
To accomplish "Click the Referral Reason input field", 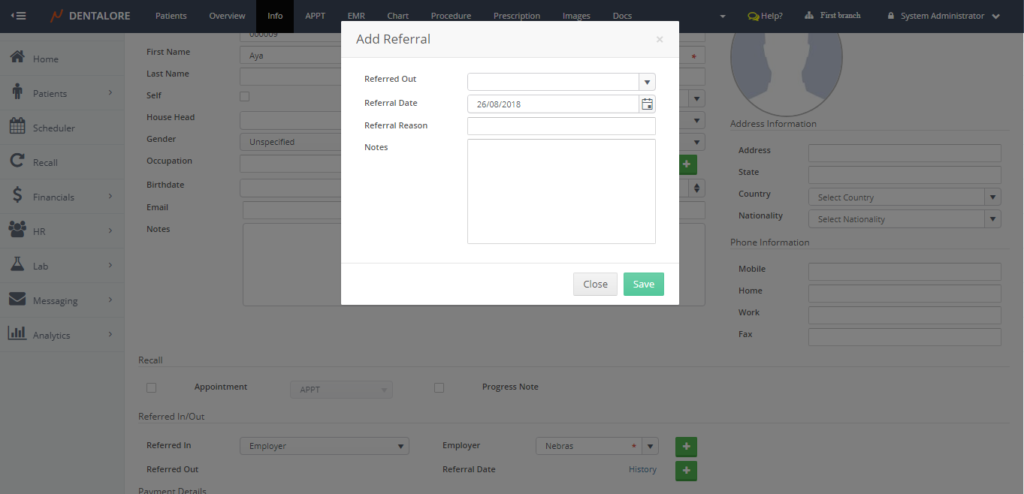I will [561, 126].
